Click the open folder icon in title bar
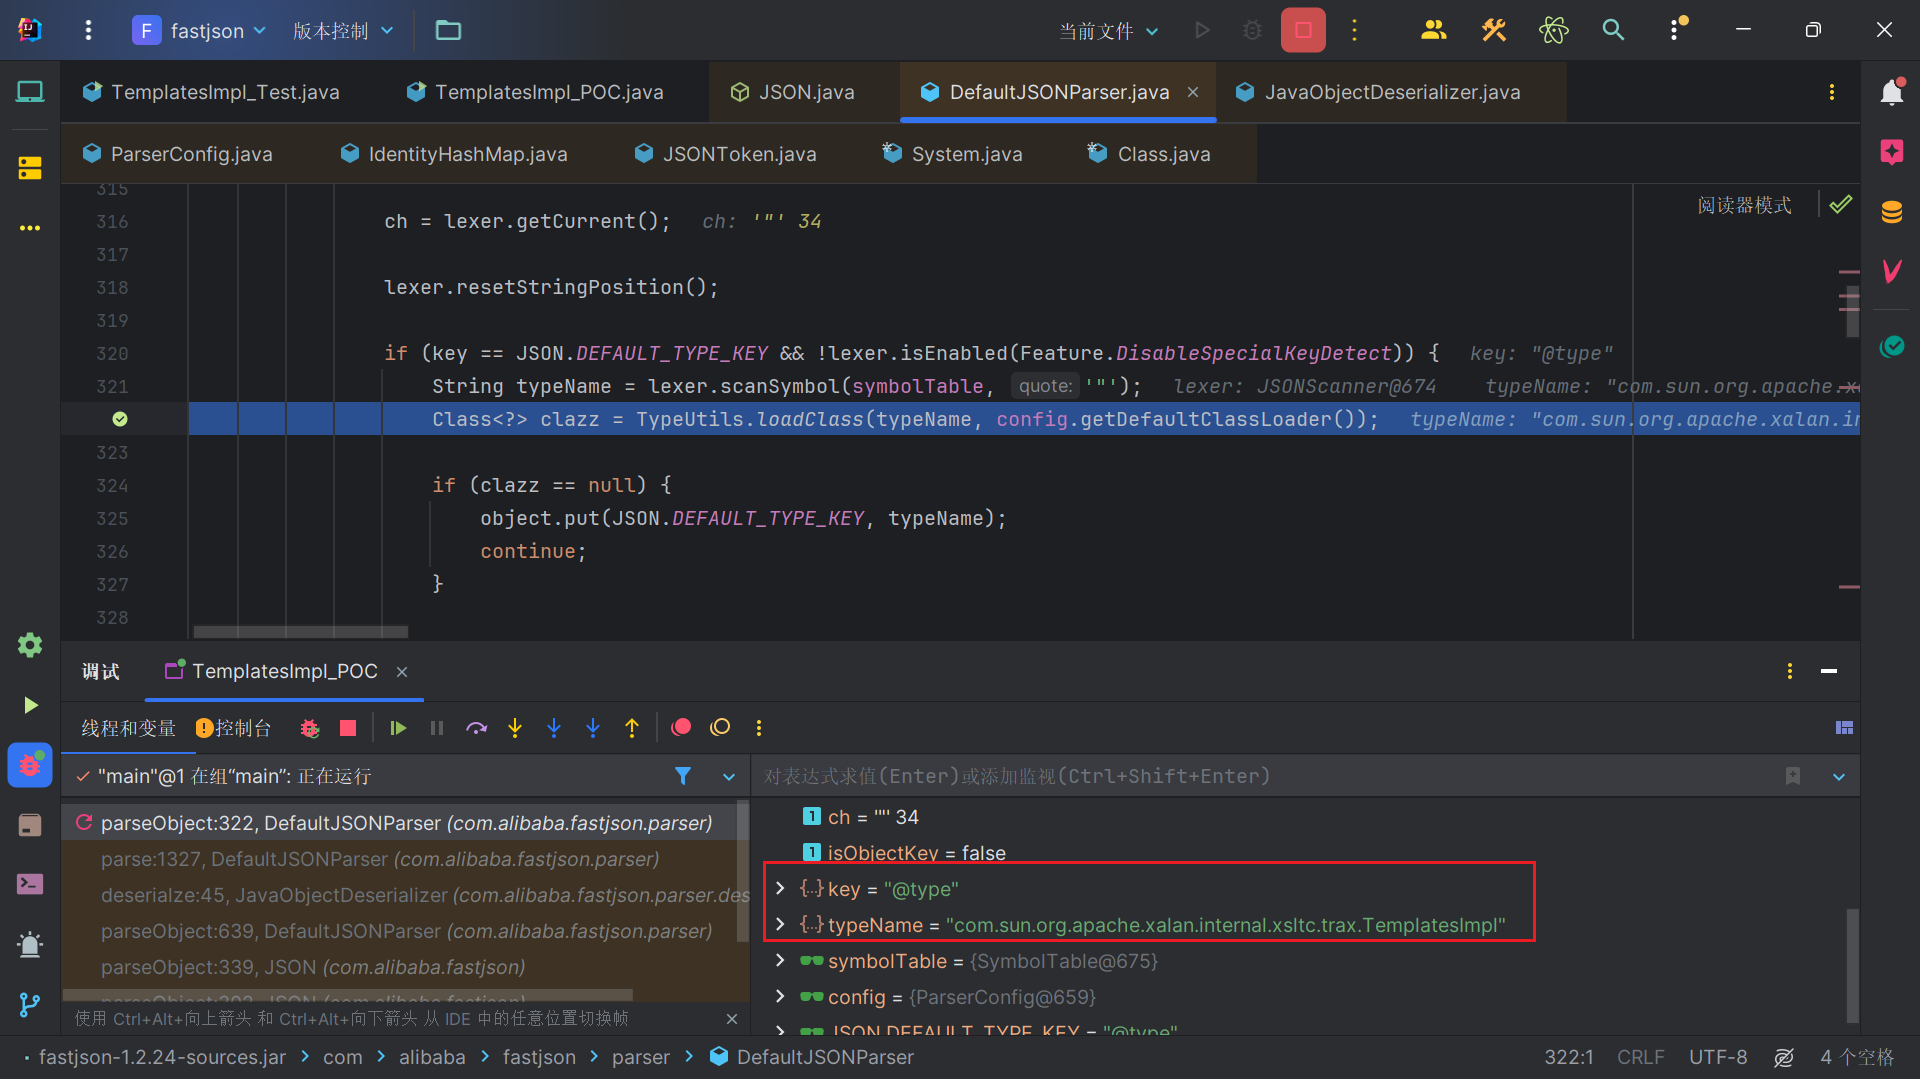The image size is (1920, 1079). coord(448,30)
